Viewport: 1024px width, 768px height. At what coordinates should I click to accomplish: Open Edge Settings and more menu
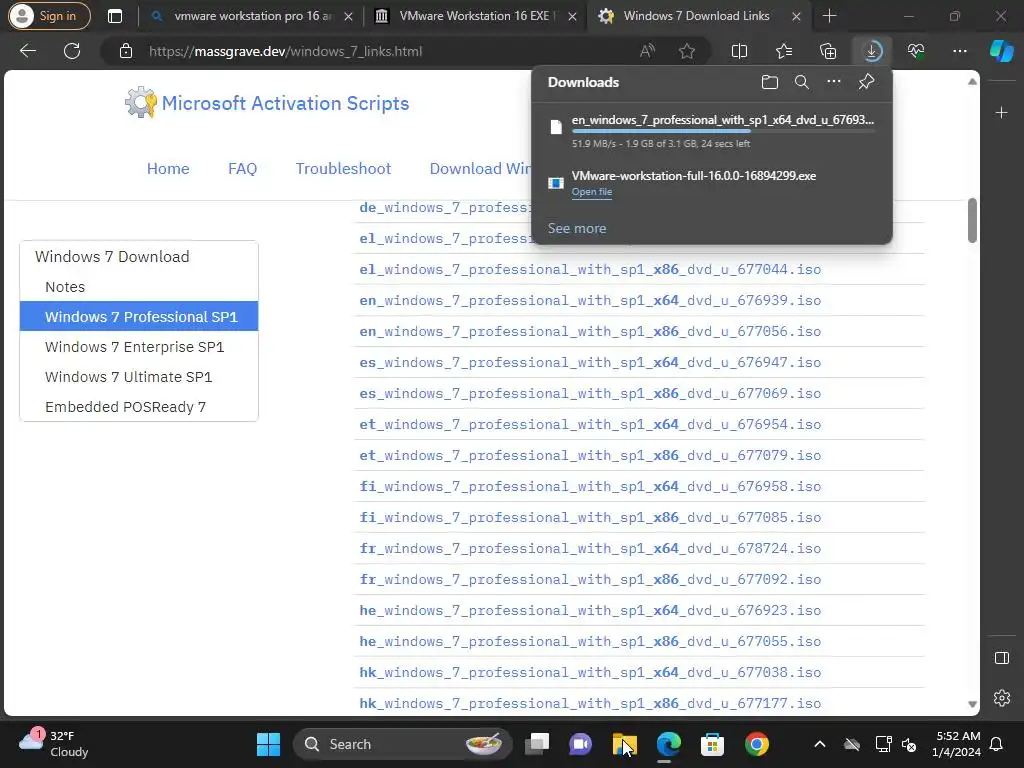[959, 51]
